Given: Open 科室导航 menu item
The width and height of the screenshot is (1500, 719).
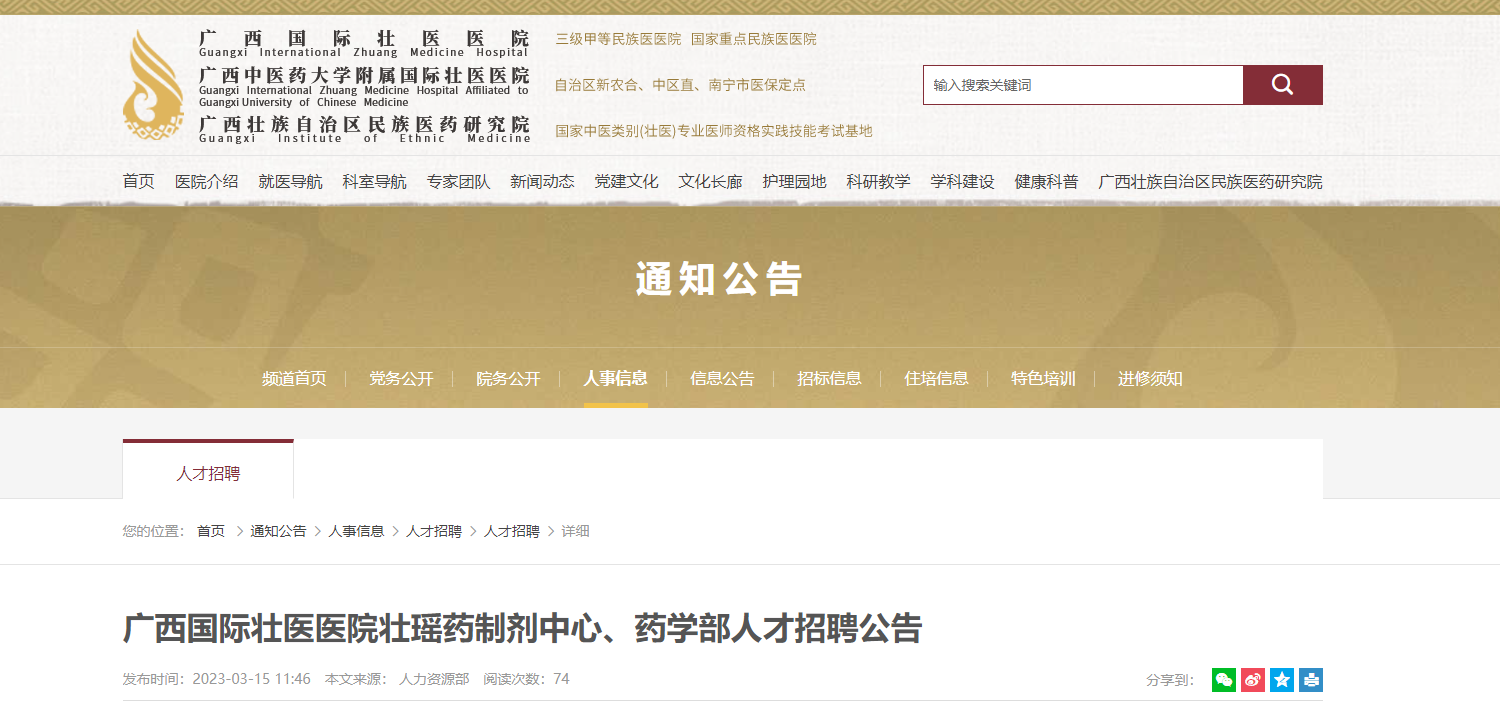Looking at the screenshot, I should pos(375,182).
